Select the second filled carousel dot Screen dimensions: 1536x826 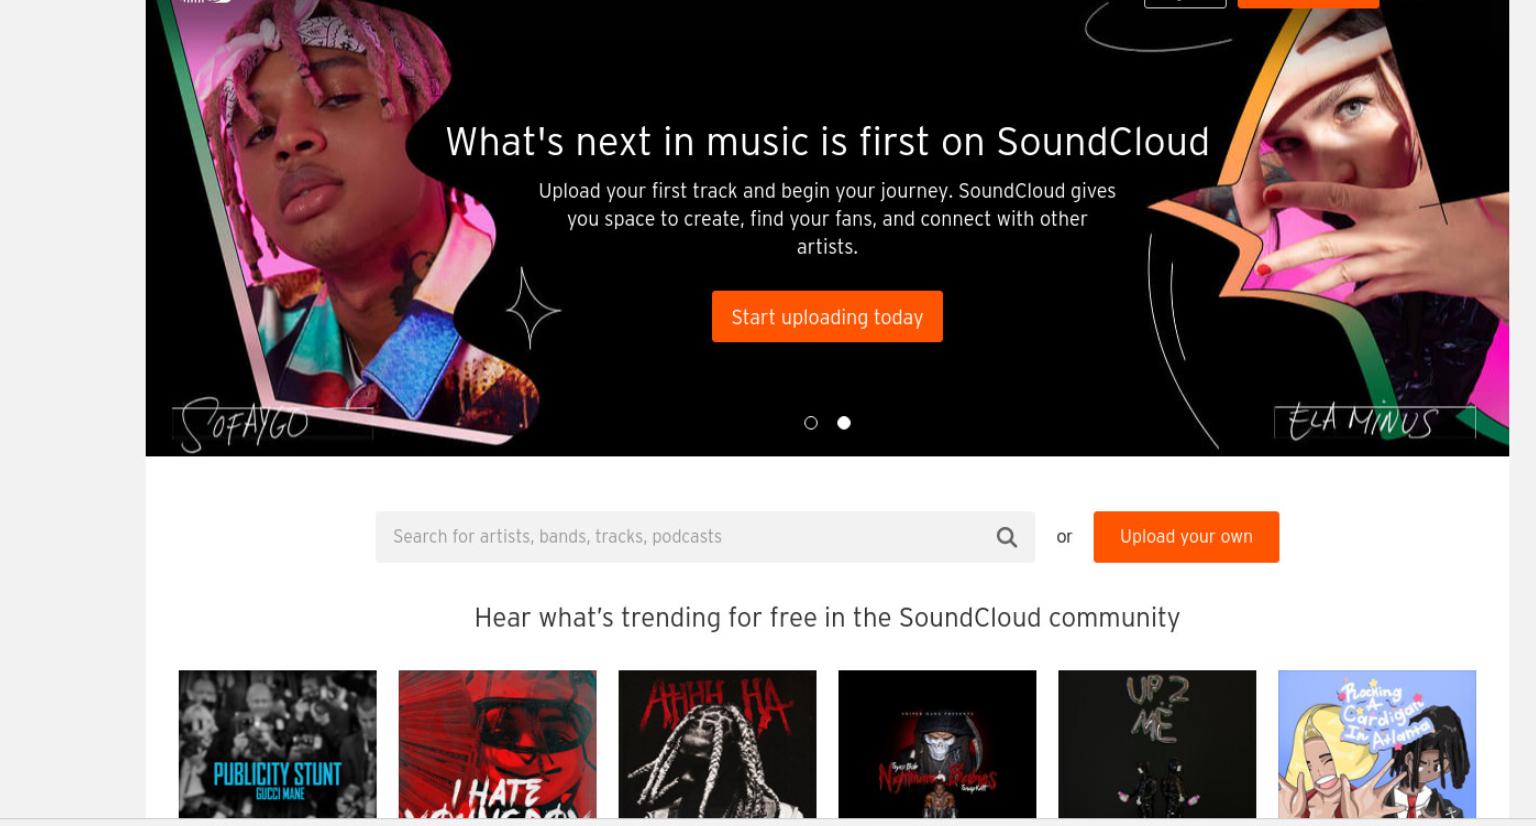[844, 423]
